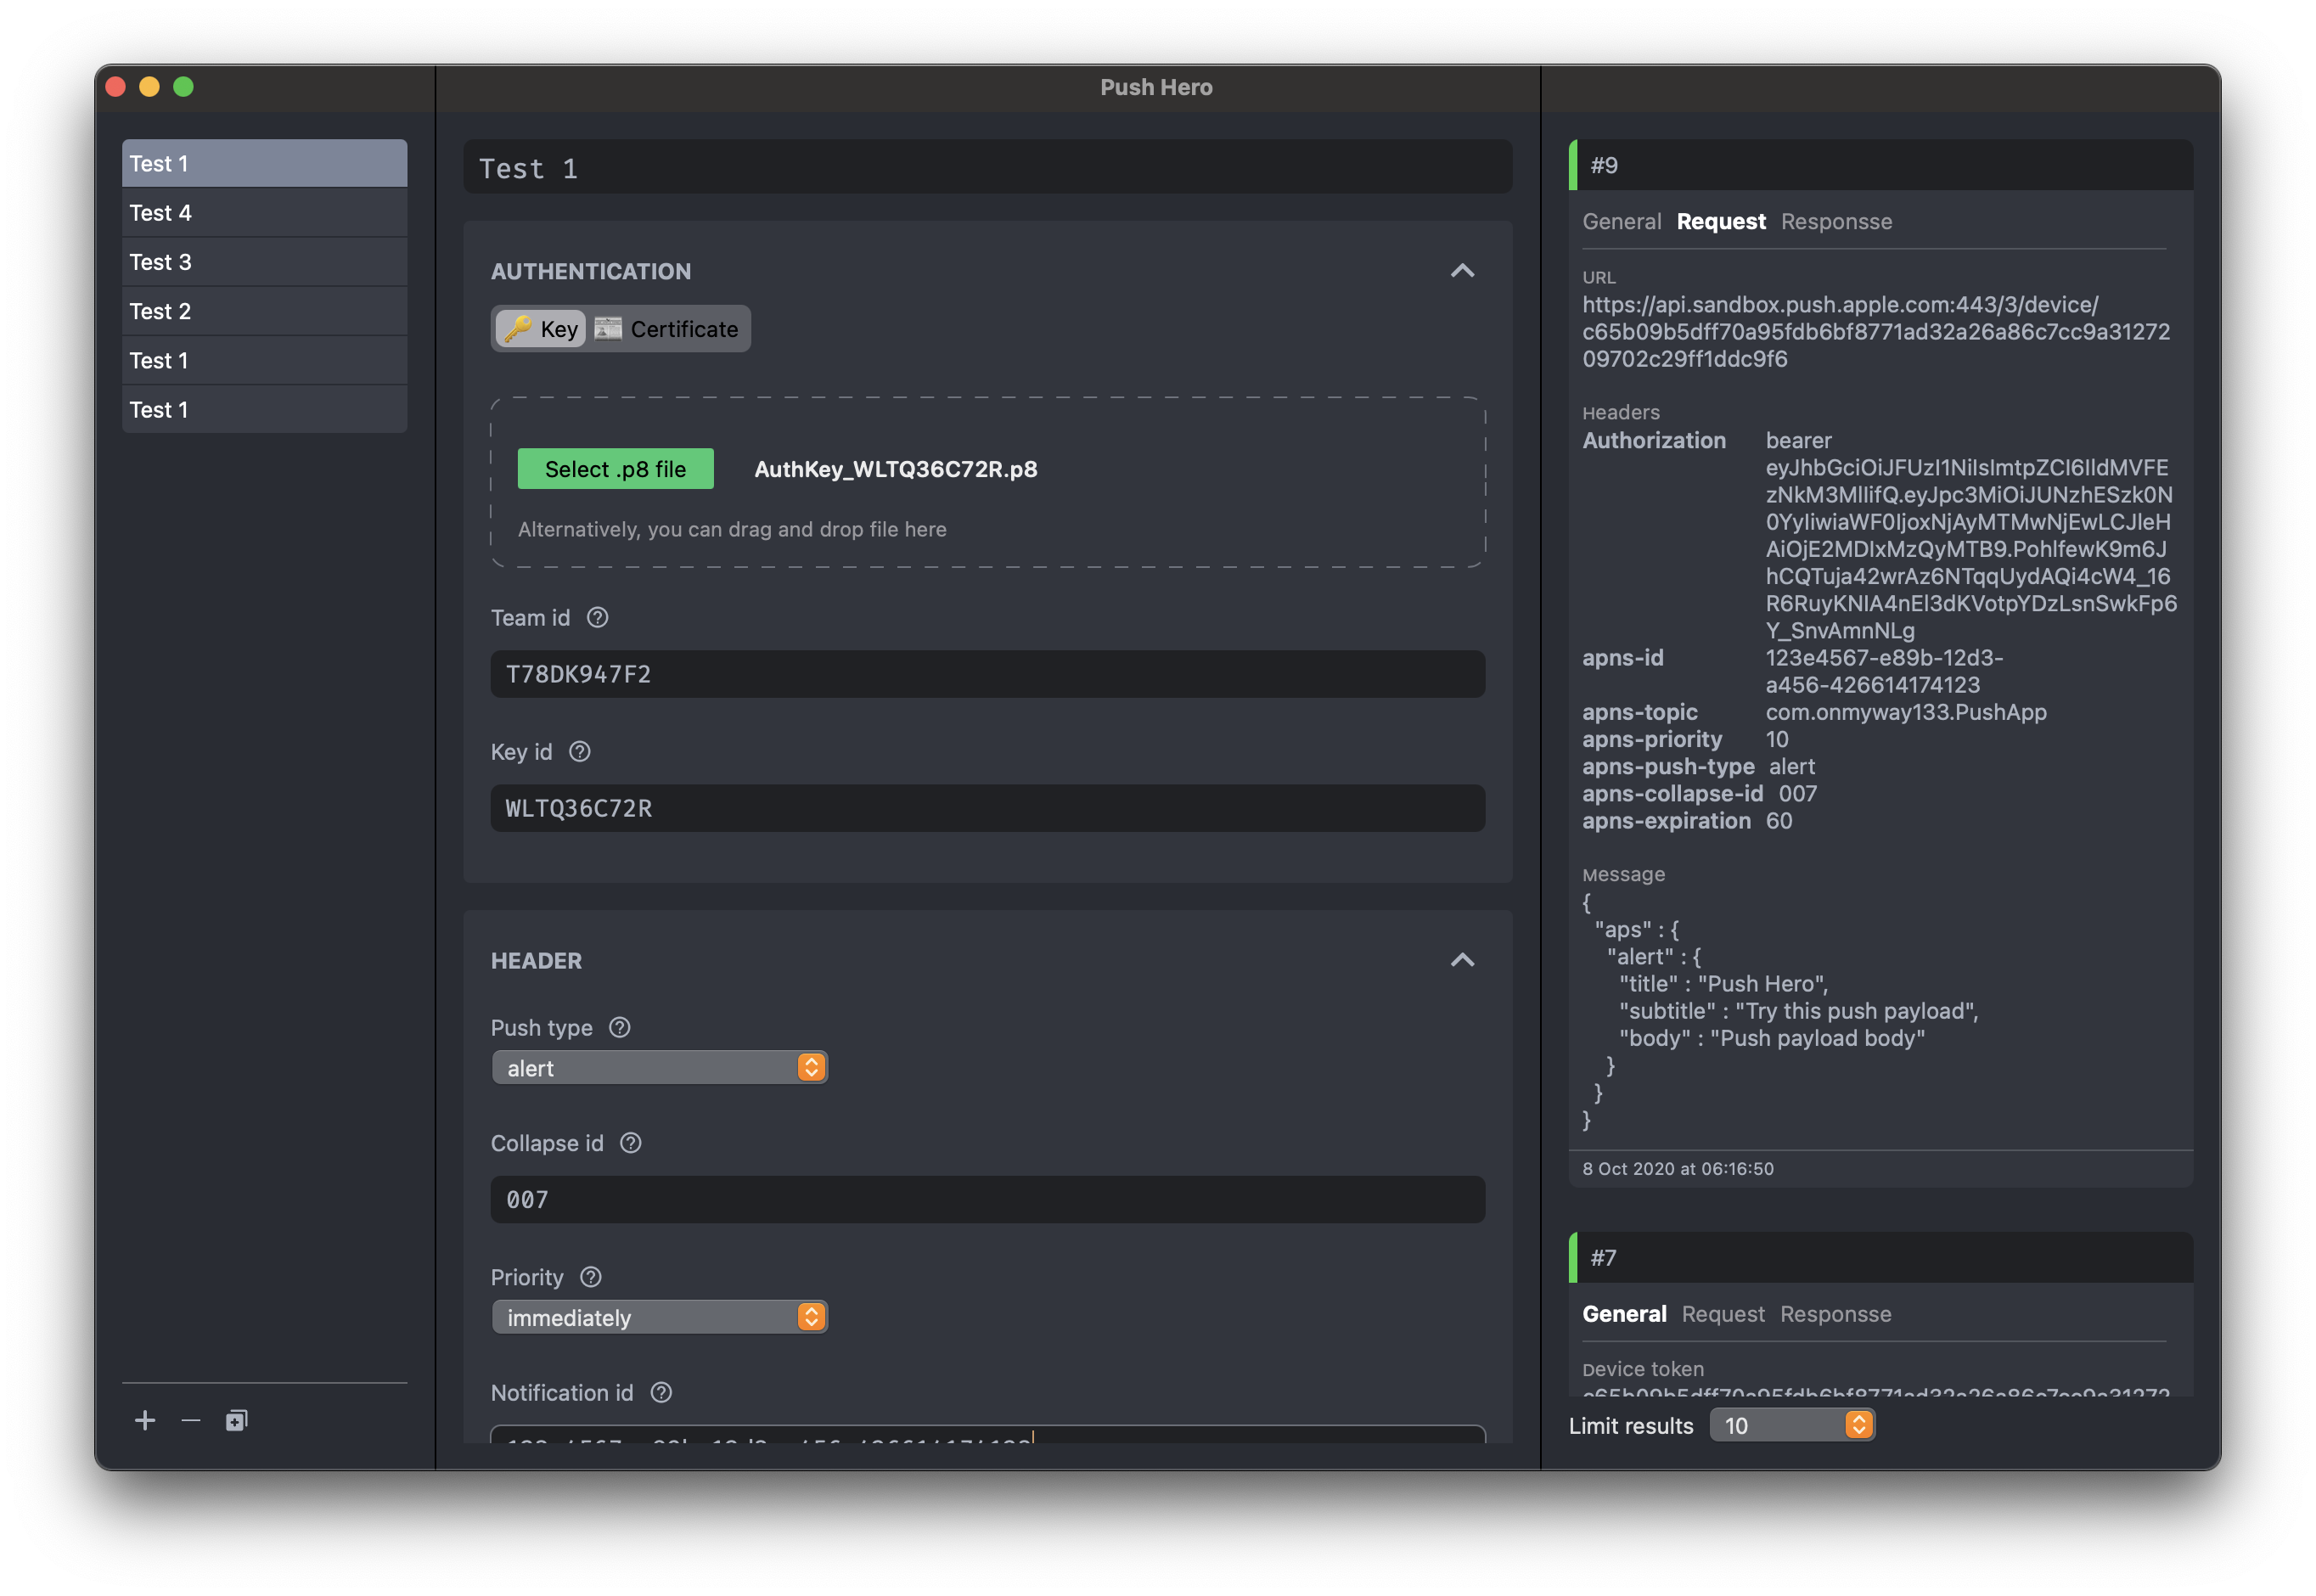The height and width of the screenshot is (1596, 2316).
Task: Click the Authorization bearer token value
Action: 1970,536
